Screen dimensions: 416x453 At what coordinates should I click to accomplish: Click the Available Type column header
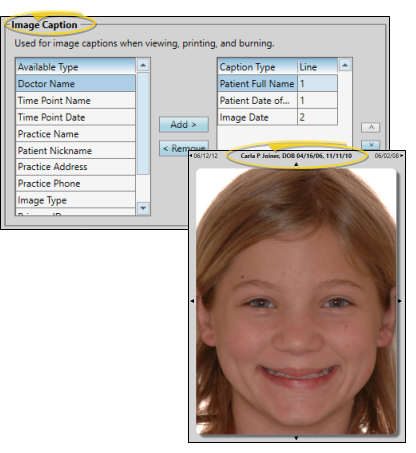tap(76, 67)
